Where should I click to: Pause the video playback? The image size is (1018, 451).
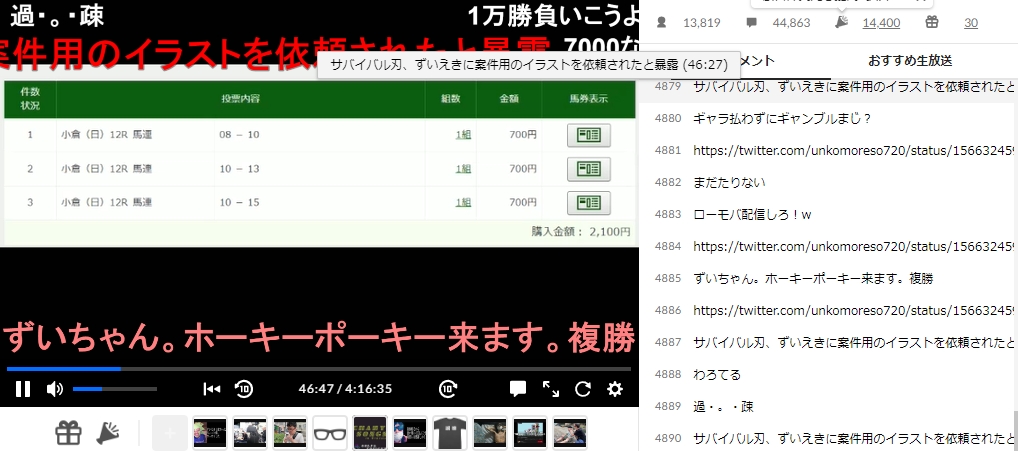tap(22, 389)
